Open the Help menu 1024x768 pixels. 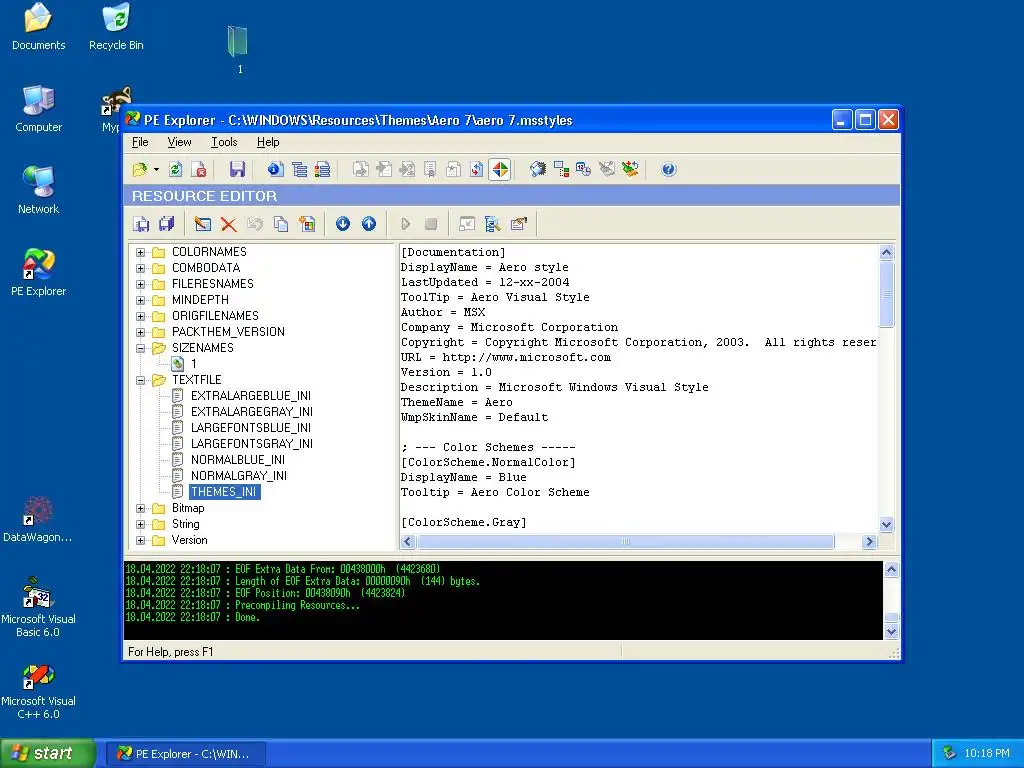pyautogui.click(x=268, y=142)
